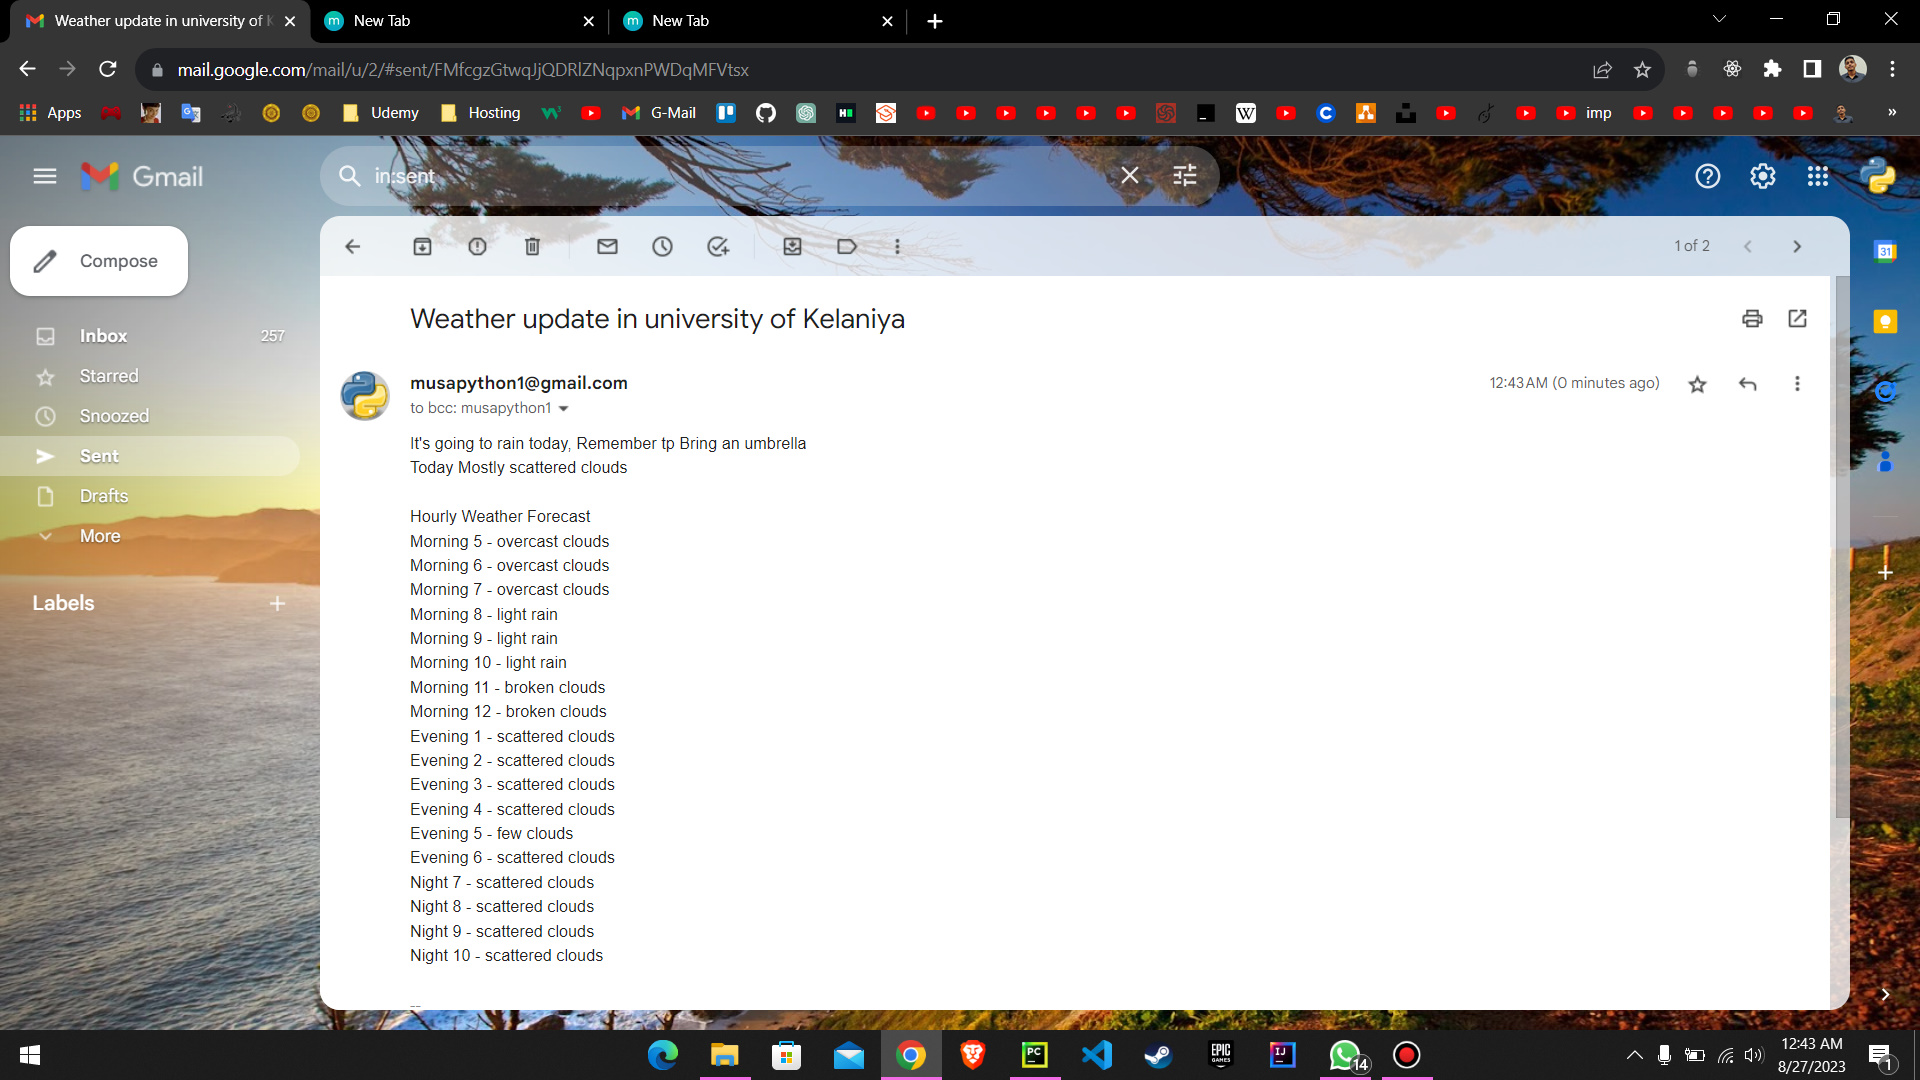This screenshot has width=1920, height=1080.
Task: Print the email with printer icon
Action: click(x=1751, y=319)
